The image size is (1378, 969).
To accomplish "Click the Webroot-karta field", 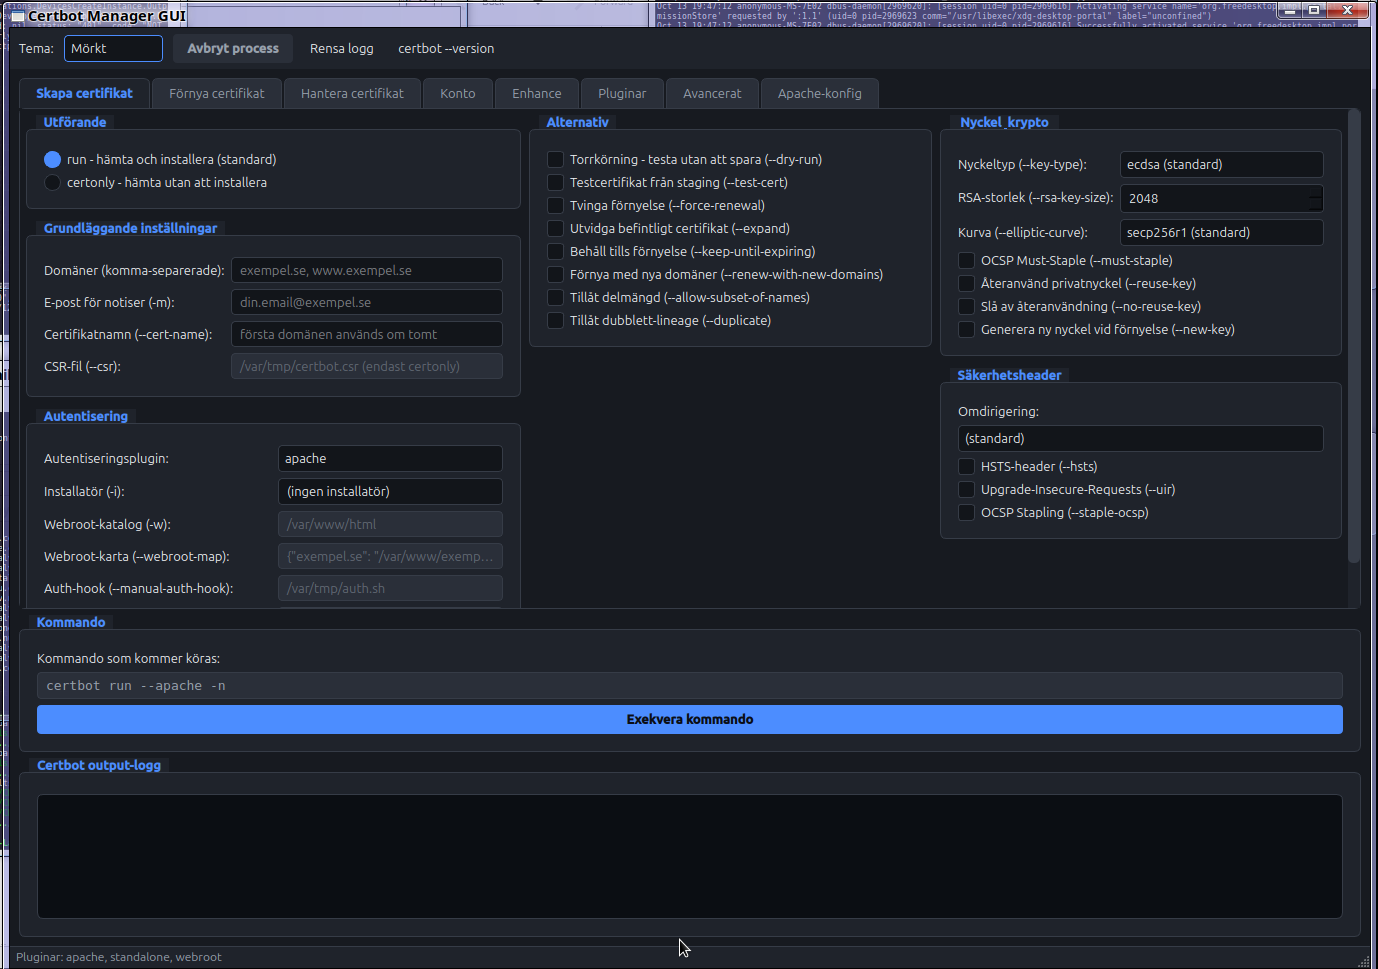I will (x=390, y=556).
